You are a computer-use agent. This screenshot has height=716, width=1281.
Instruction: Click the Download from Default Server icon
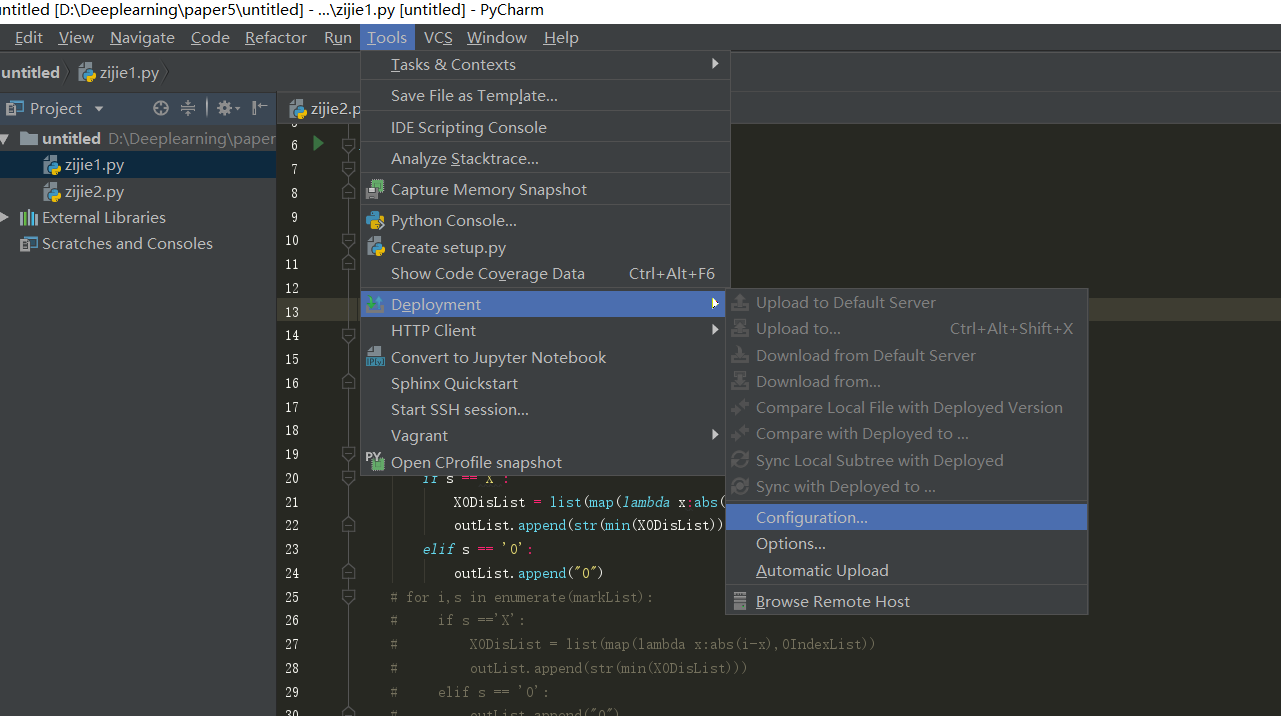point(740,355)
